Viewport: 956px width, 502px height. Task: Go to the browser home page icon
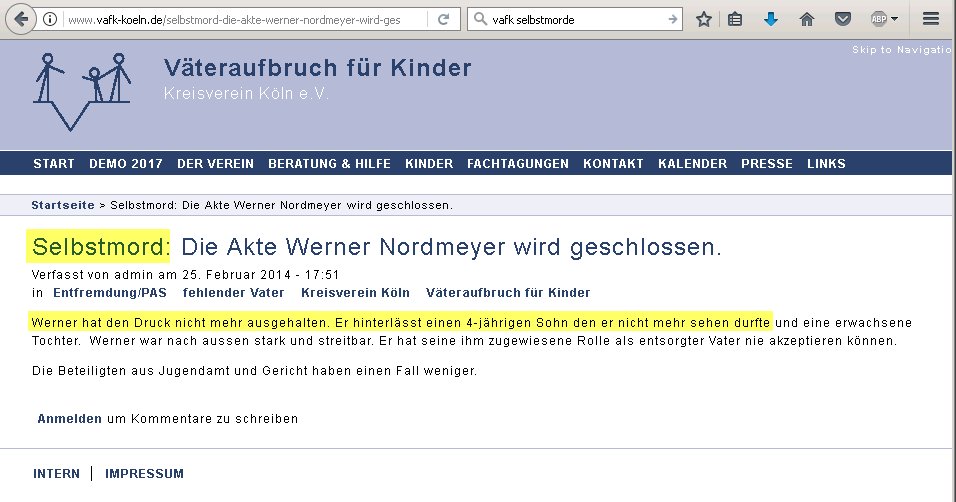pyautogui.click(x=807, y=20)
